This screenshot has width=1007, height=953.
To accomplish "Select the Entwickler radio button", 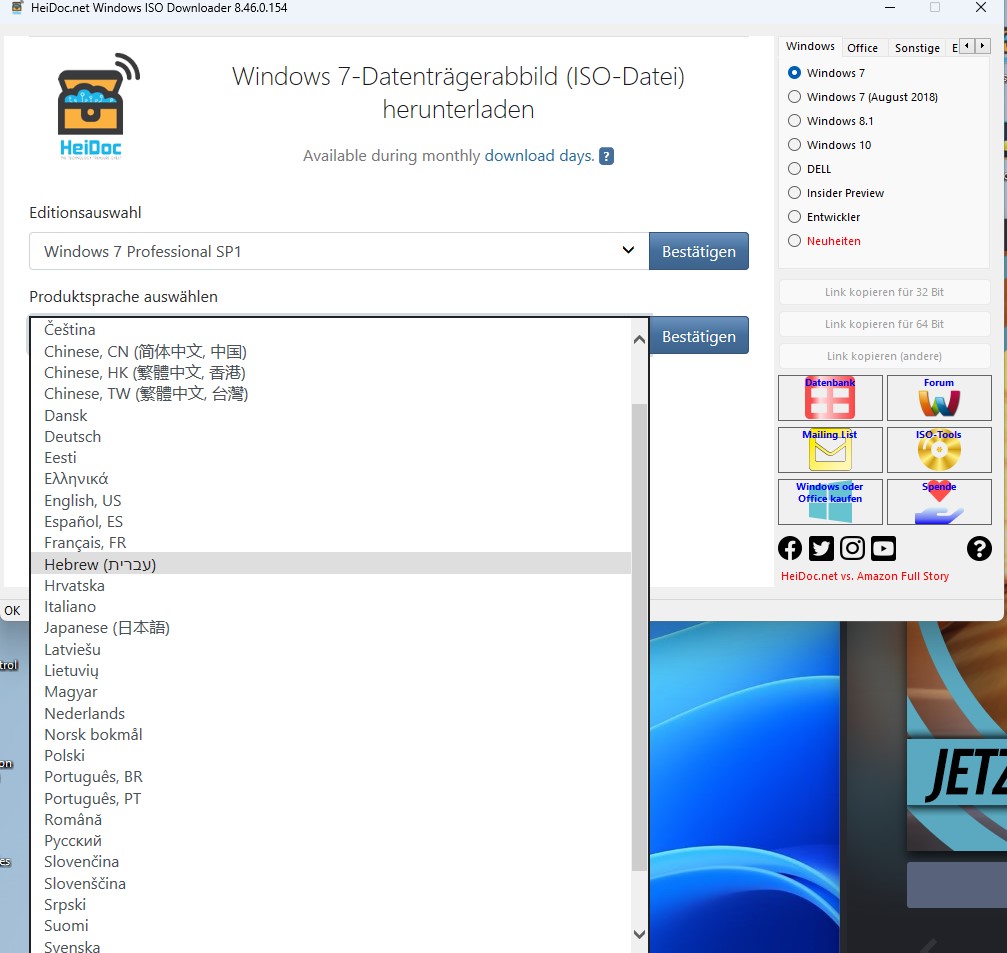I will [794, 217].
